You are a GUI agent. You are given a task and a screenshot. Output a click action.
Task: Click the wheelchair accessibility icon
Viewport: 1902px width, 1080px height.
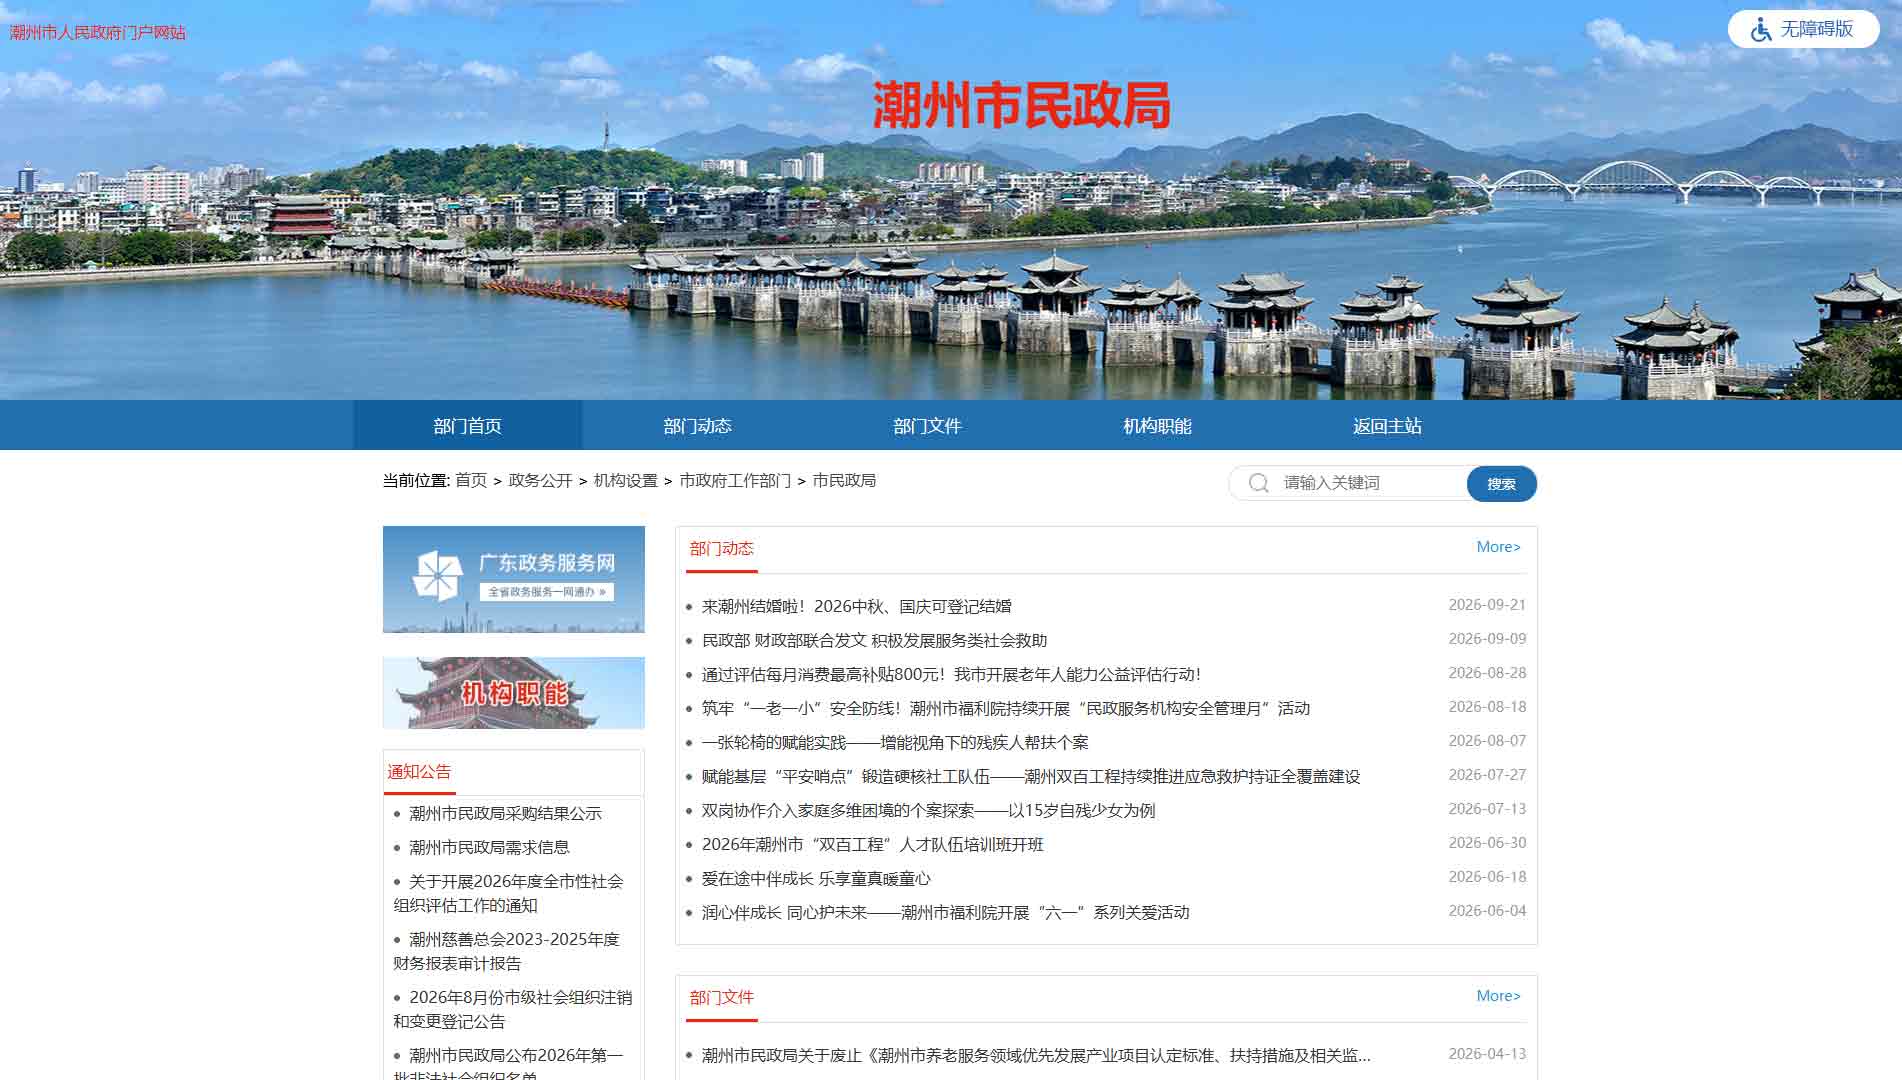tap(1761, 30)
